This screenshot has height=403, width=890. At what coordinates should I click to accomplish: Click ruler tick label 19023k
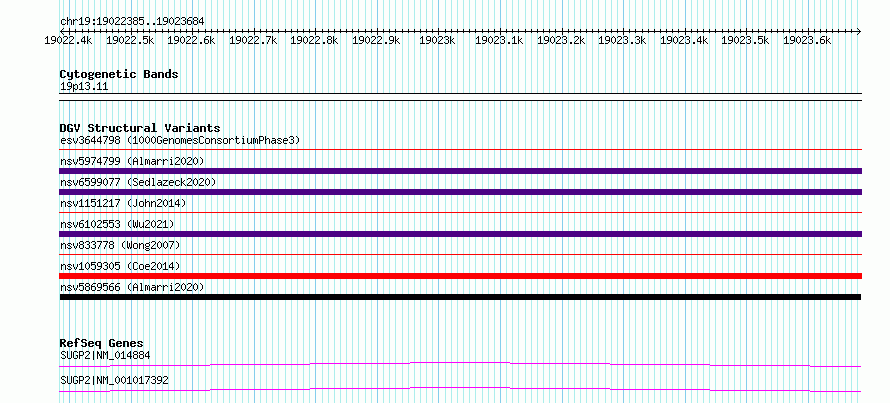pyautogui.click(x=438, y=40)
